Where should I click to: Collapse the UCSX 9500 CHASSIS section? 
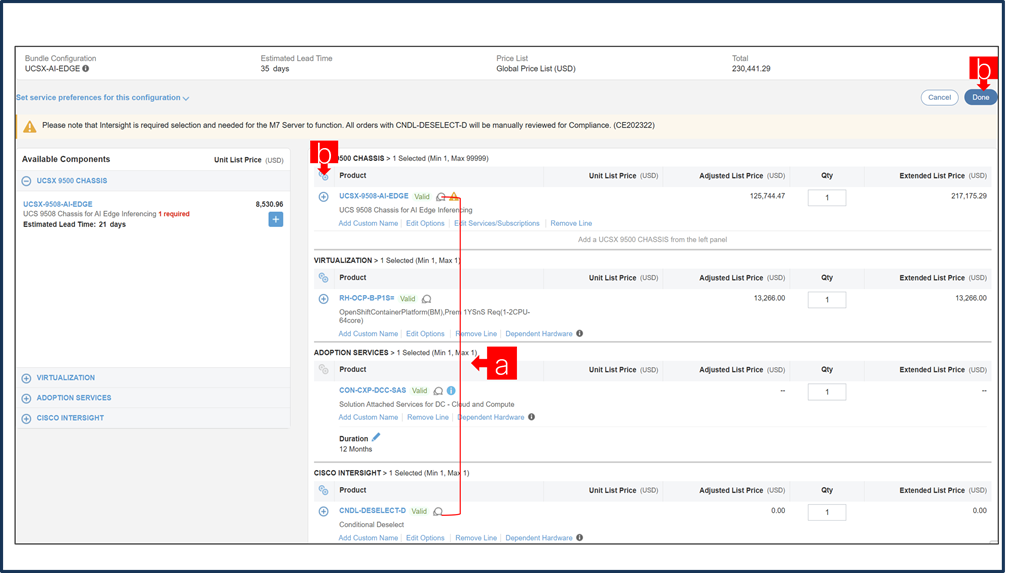[x=26, y=181]
